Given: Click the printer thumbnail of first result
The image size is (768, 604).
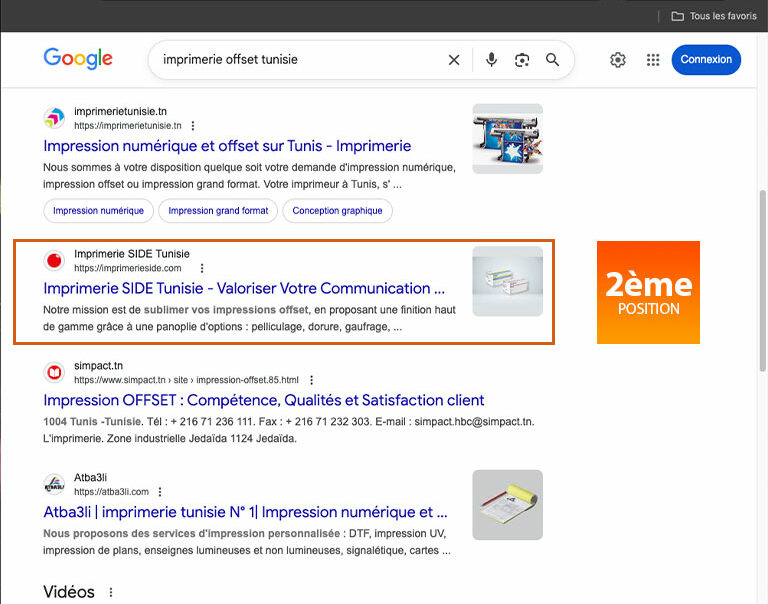Looking at the screenshot, I should tap(507, 138).
